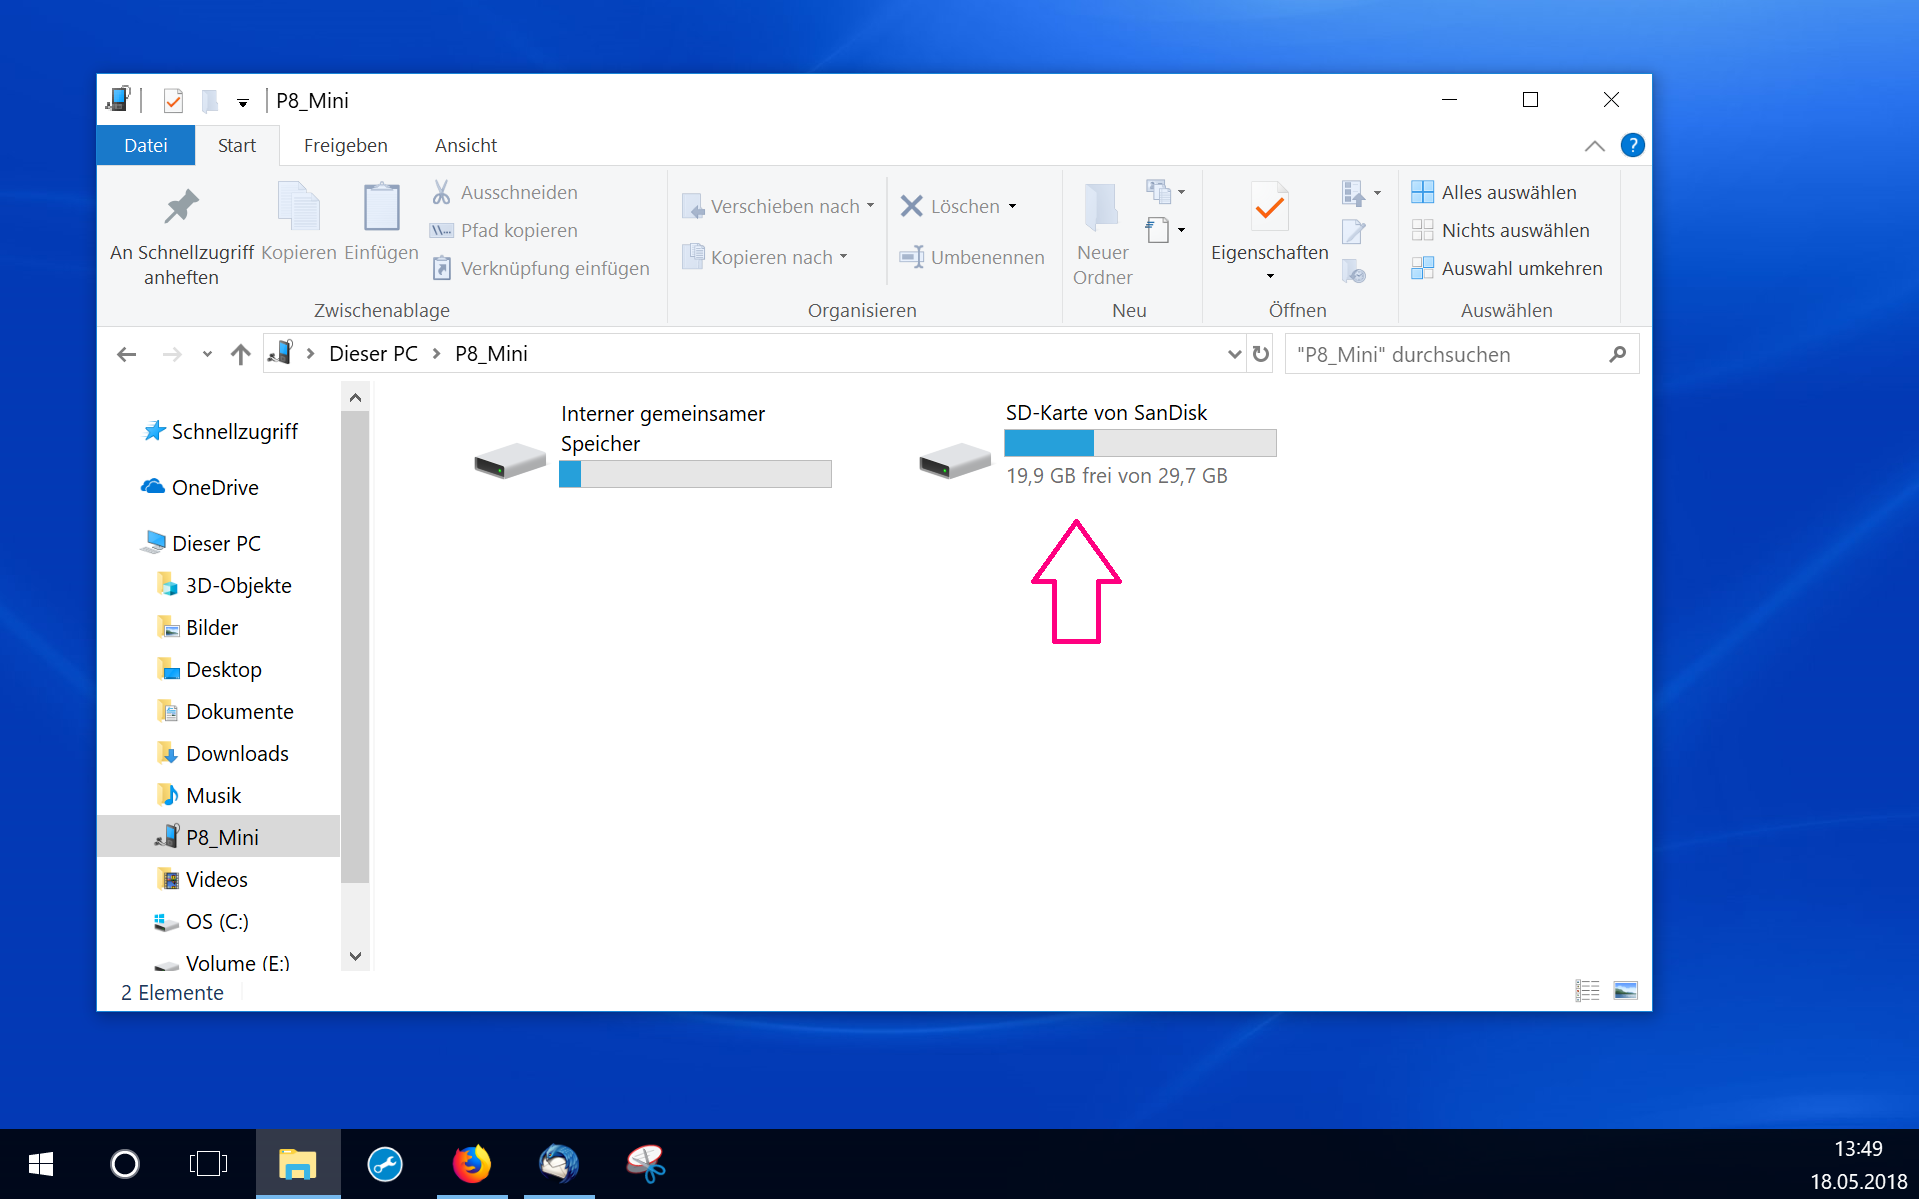
Task: Click the Ausschneiden scissors icon
Action: click(x=441, y=192)
